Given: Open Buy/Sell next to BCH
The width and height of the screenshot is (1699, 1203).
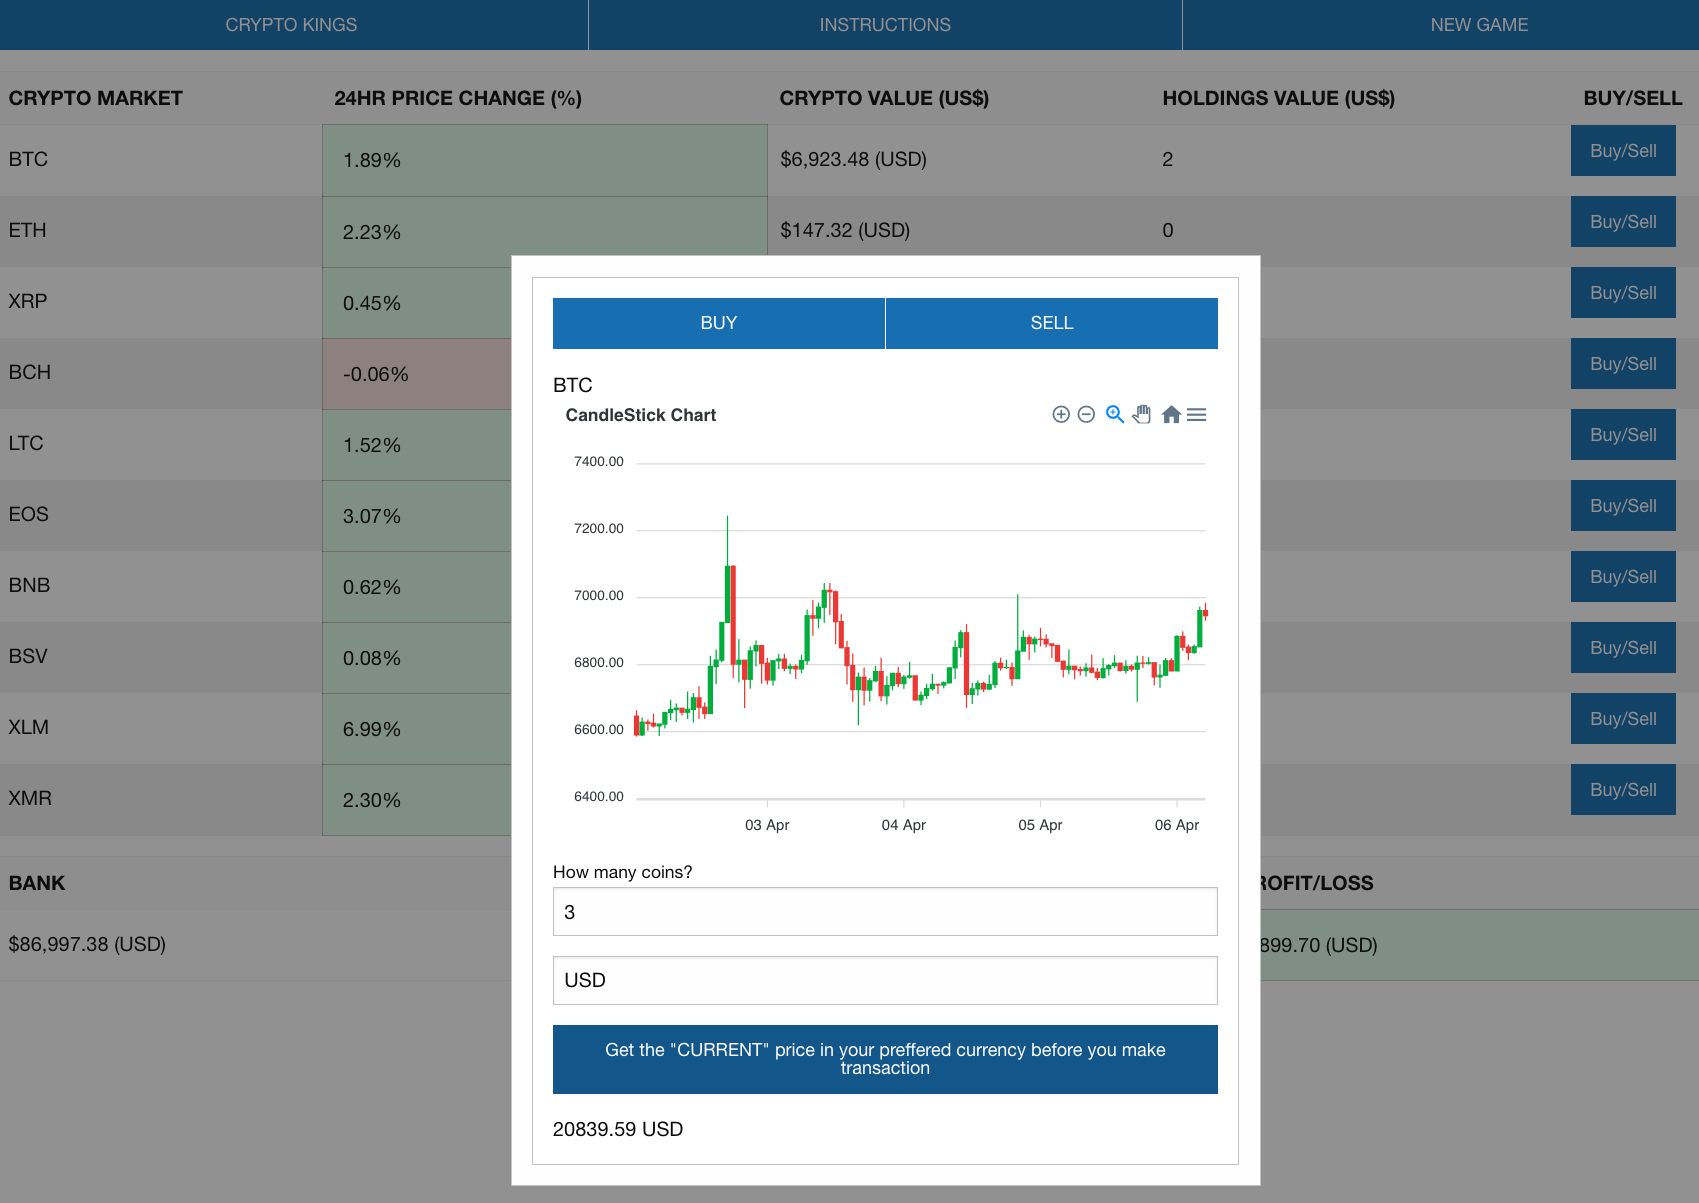Looking at the screenshot, I should [x=1622, y=363].
